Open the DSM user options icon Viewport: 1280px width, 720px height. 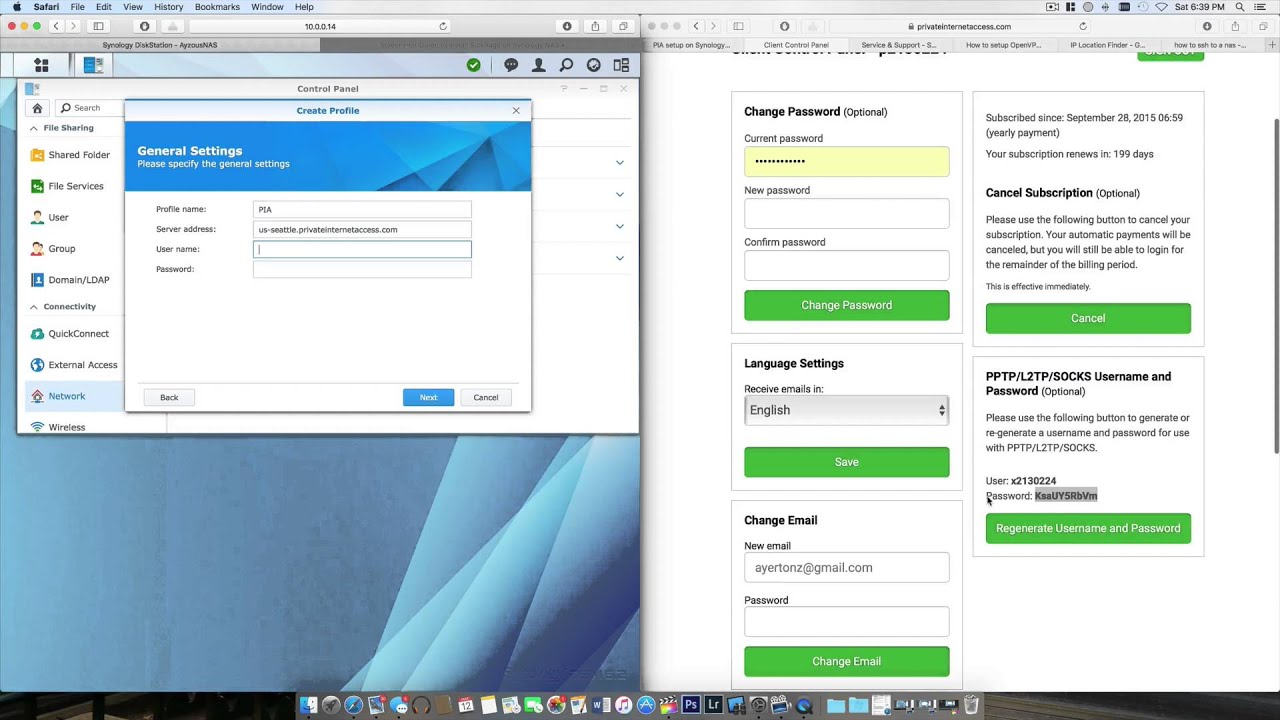[x=539, y=65]
